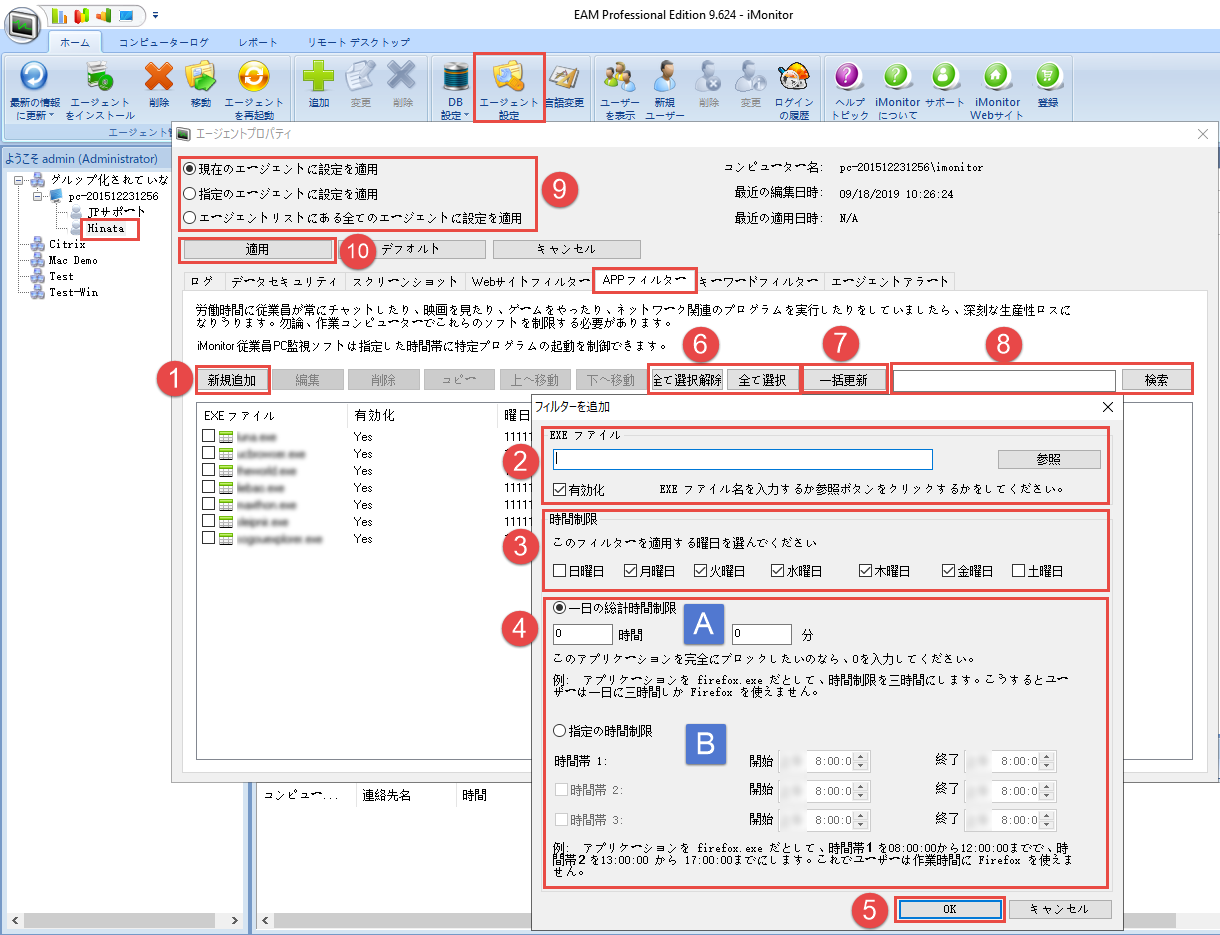Open the スクリーンショット tab
Screen dimensions: 1220x935
[405, 281]
